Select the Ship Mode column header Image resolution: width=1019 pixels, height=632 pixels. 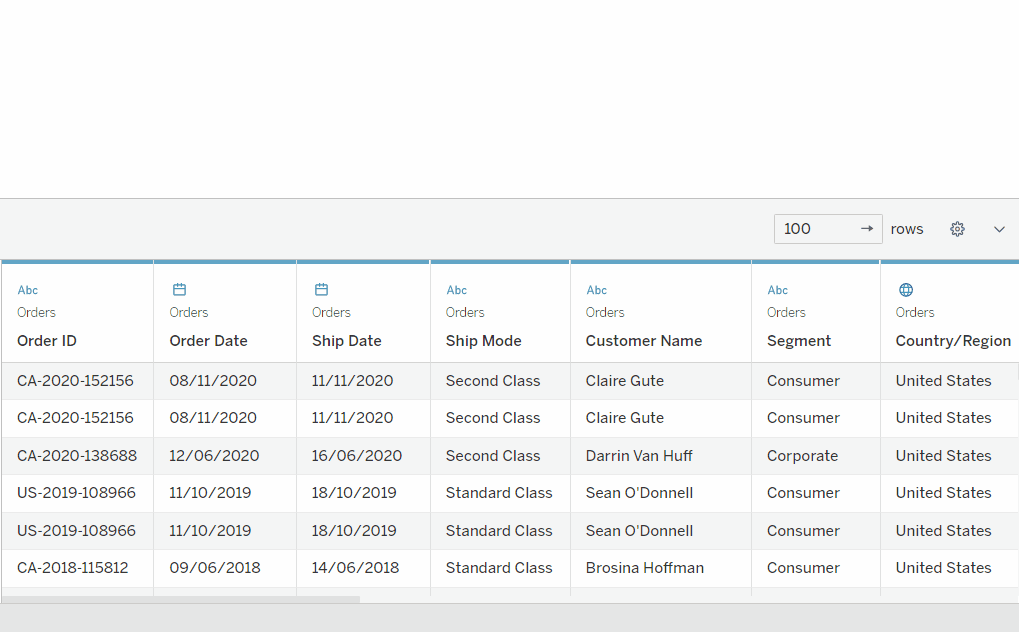click(484, 341)
